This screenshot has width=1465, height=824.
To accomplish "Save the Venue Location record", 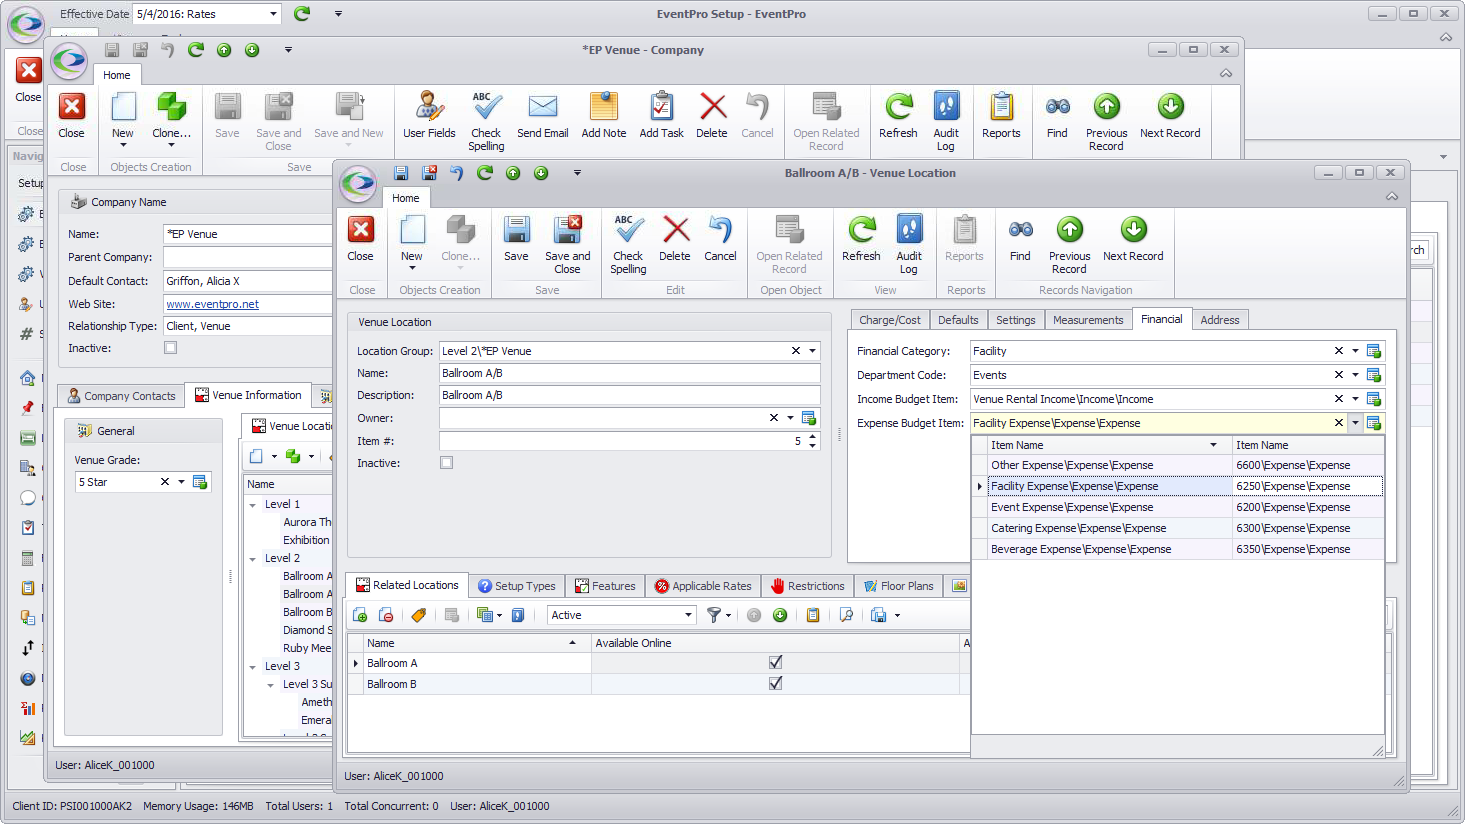I will pos(516,240).
